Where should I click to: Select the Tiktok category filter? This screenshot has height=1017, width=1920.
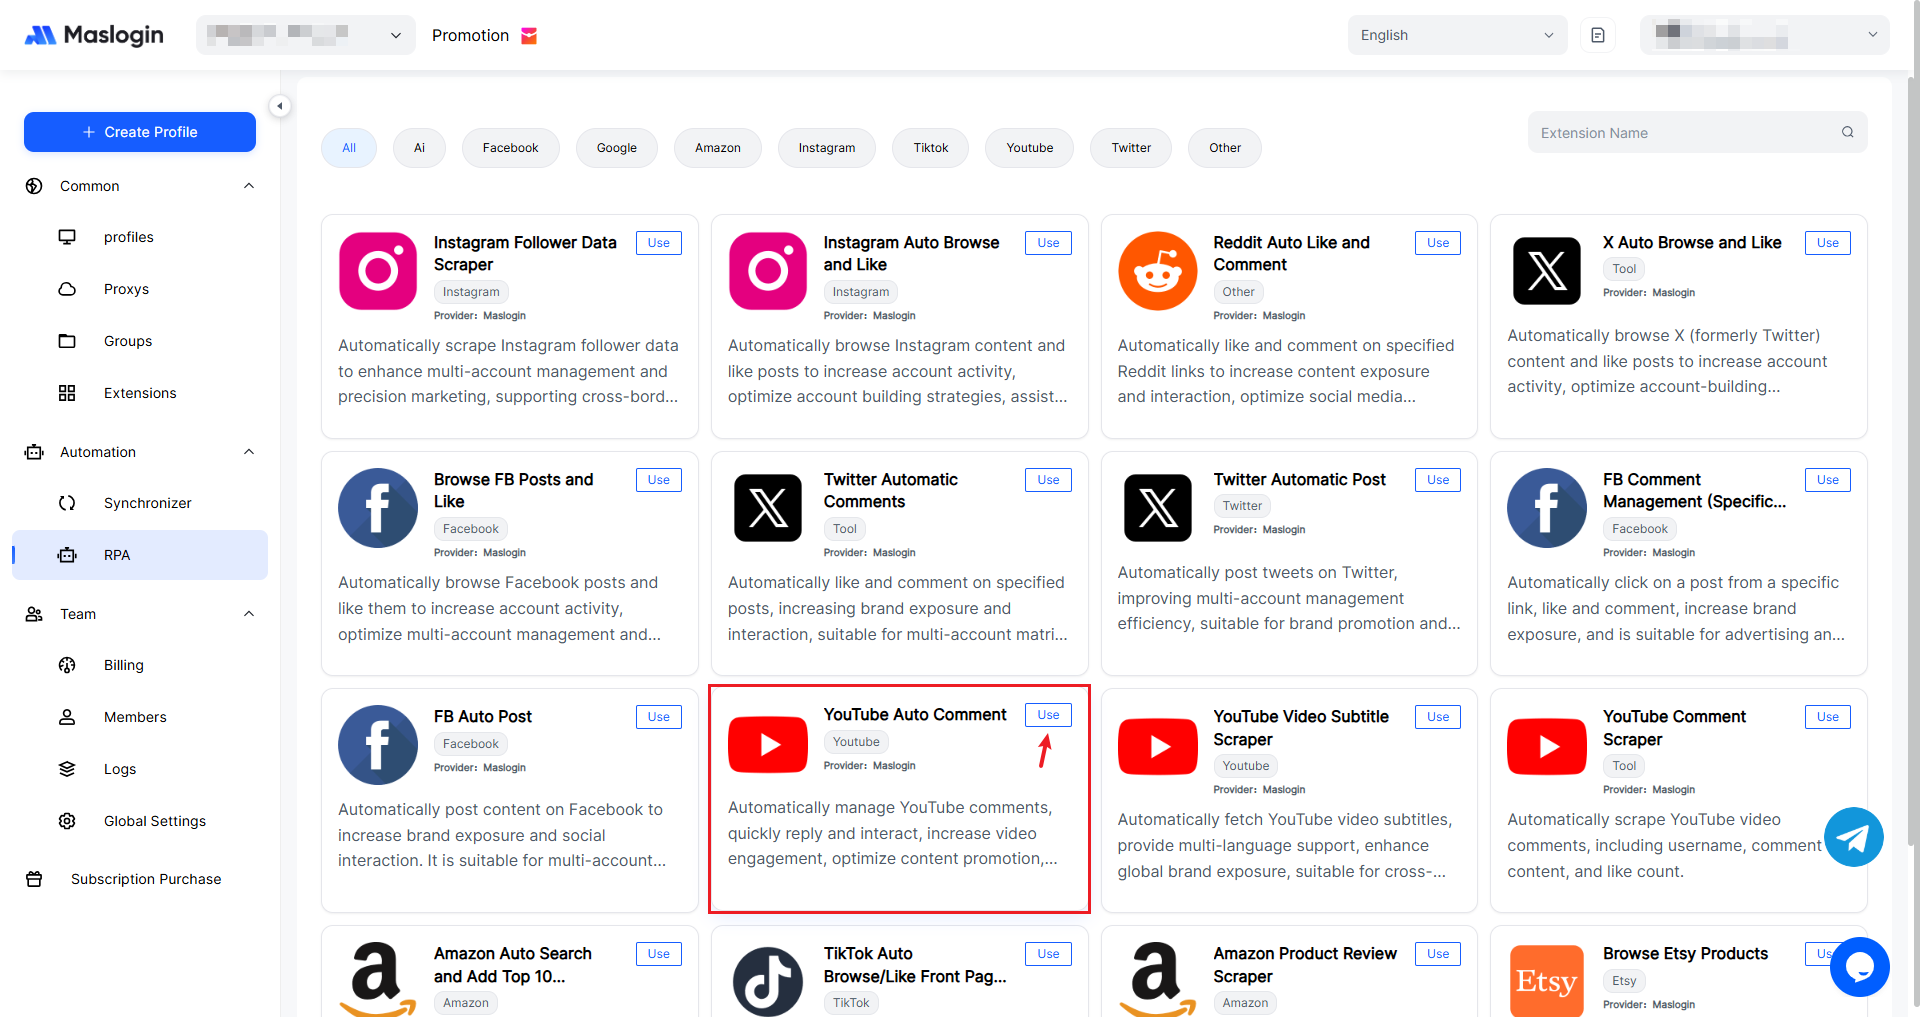(x=930, y=148)
